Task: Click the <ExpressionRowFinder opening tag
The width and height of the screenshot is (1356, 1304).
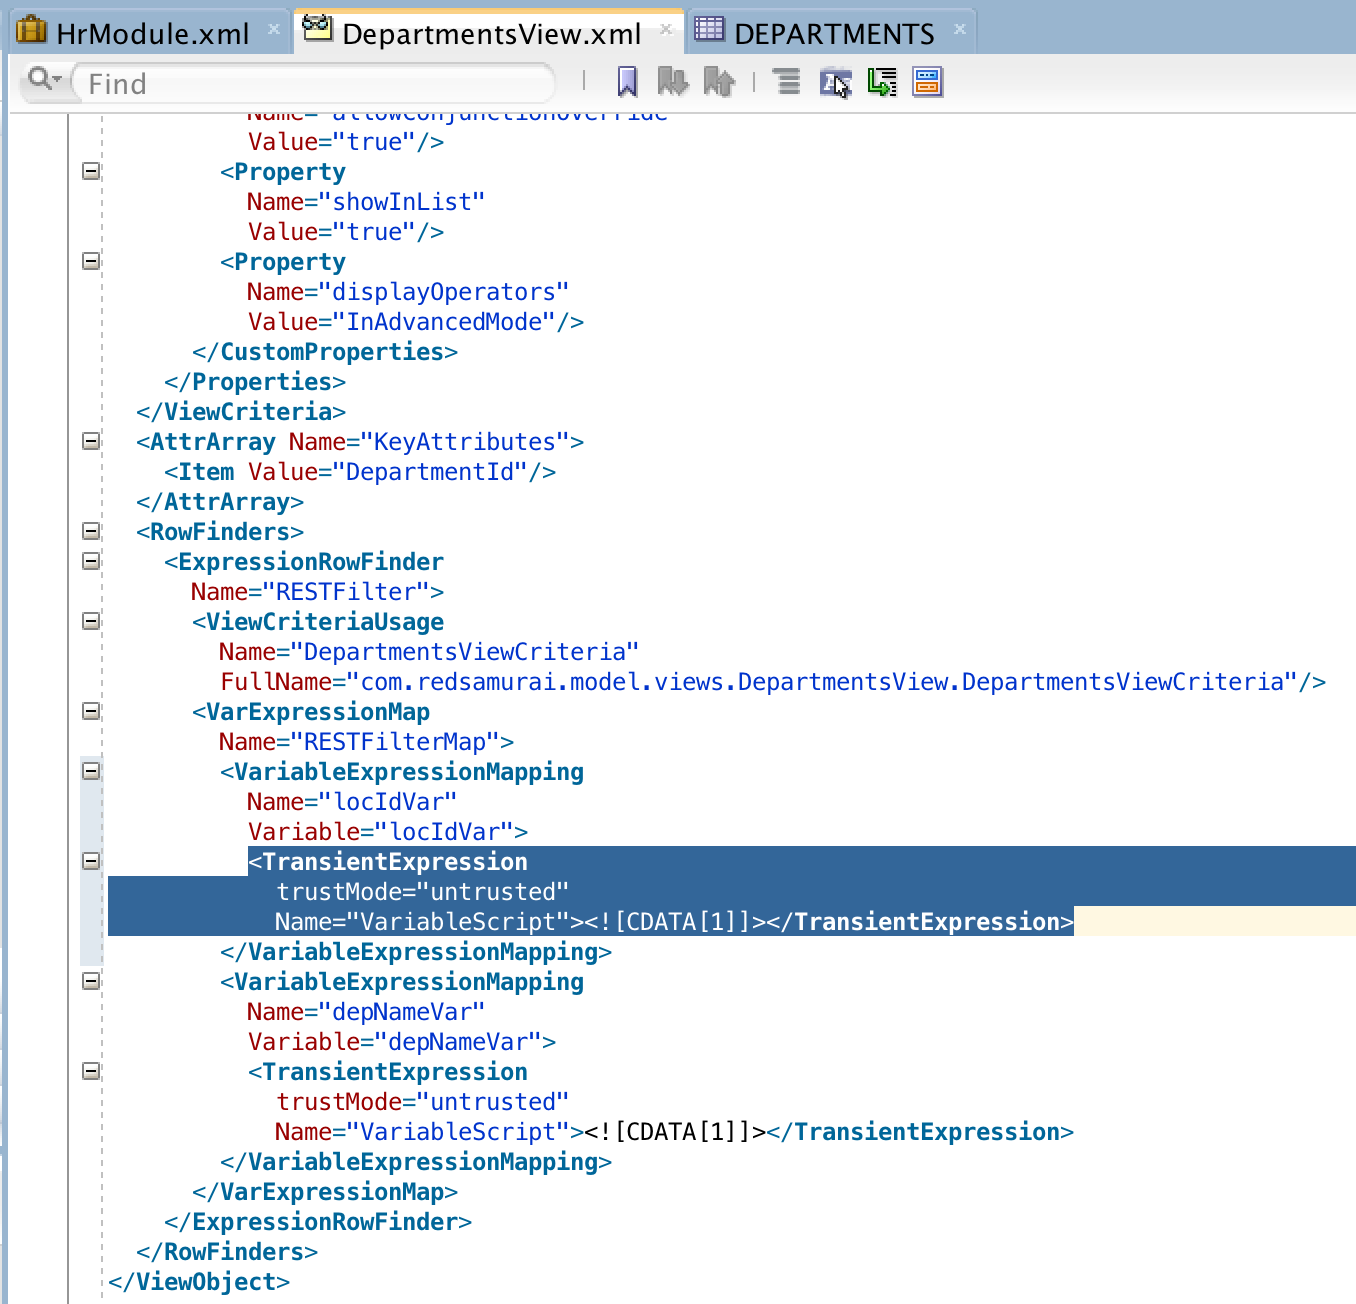Action: click(304, 562)
